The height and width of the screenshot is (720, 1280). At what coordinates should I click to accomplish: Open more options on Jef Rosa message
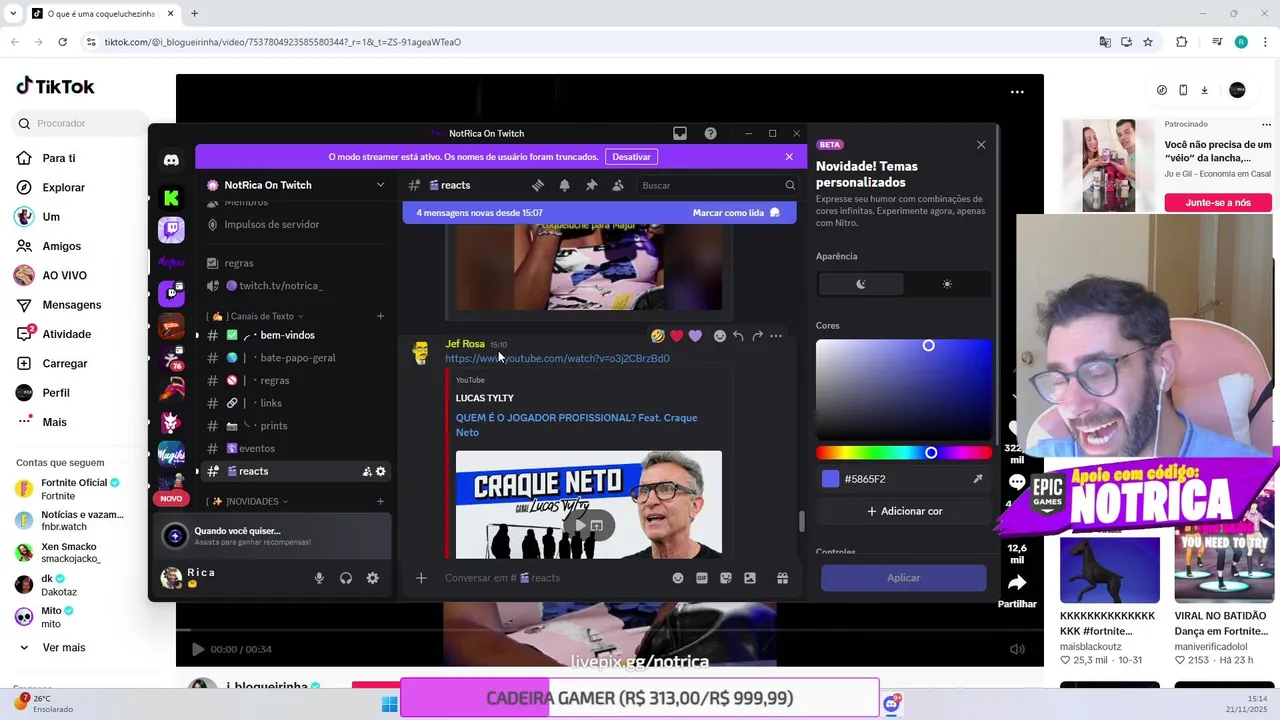776,336
